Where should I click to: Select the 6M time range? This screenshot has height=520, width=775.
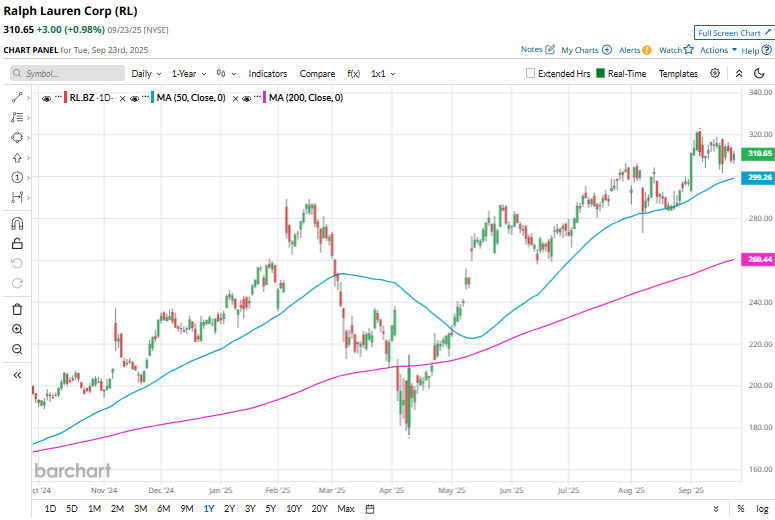tap(164, 509)
